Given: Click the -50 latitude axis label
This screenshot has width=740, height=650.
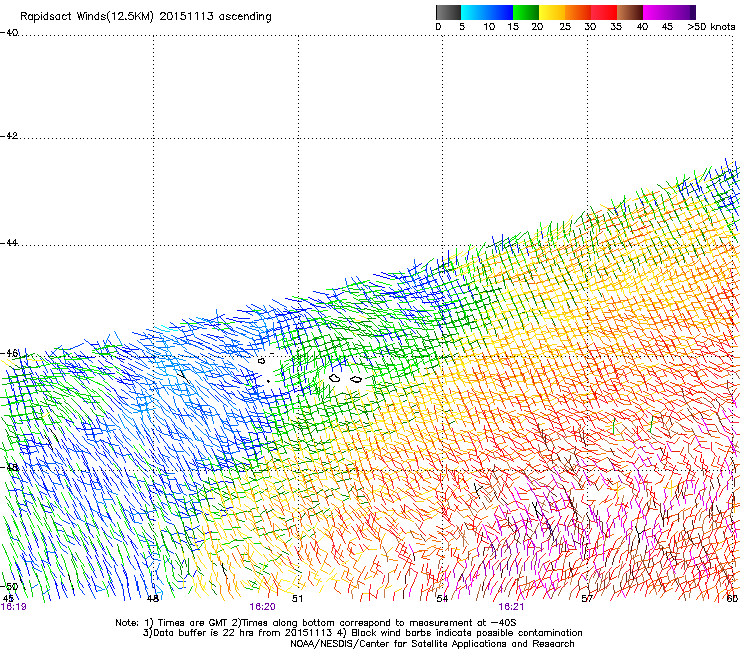Looking at the screenshot, I should (x=9, y=586).
